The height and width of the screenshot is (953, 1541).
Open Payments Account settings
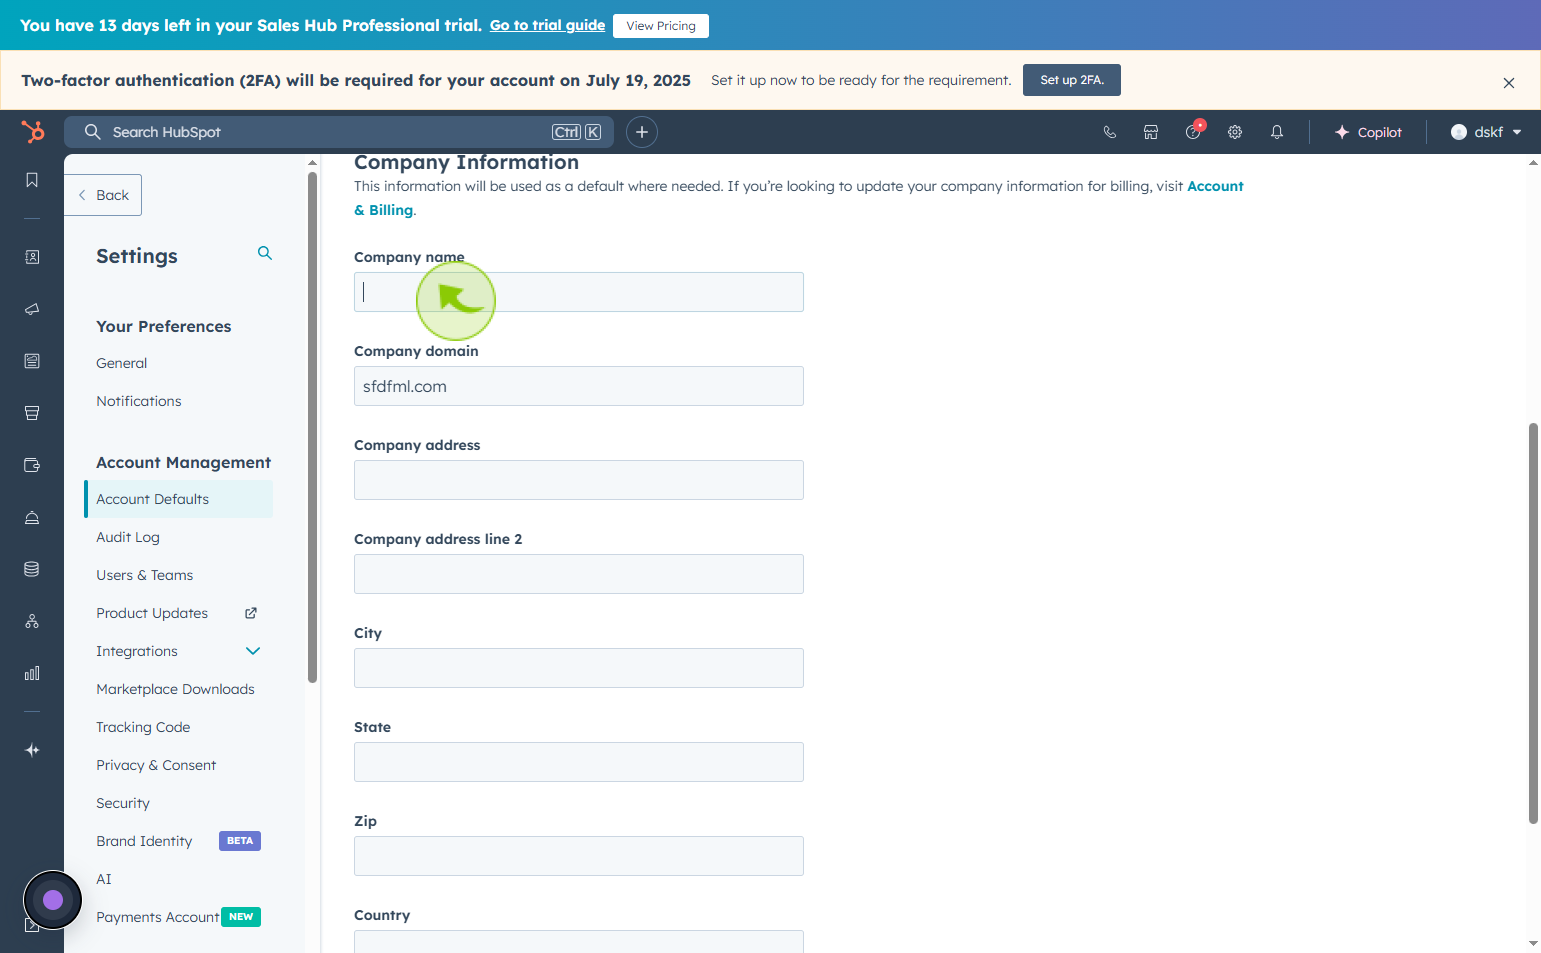click(158, 917)
